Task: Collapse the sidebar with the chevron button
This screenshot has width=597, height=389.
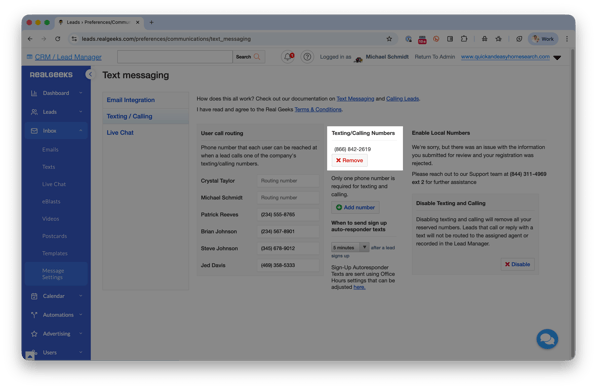Action: coord(90,74)
